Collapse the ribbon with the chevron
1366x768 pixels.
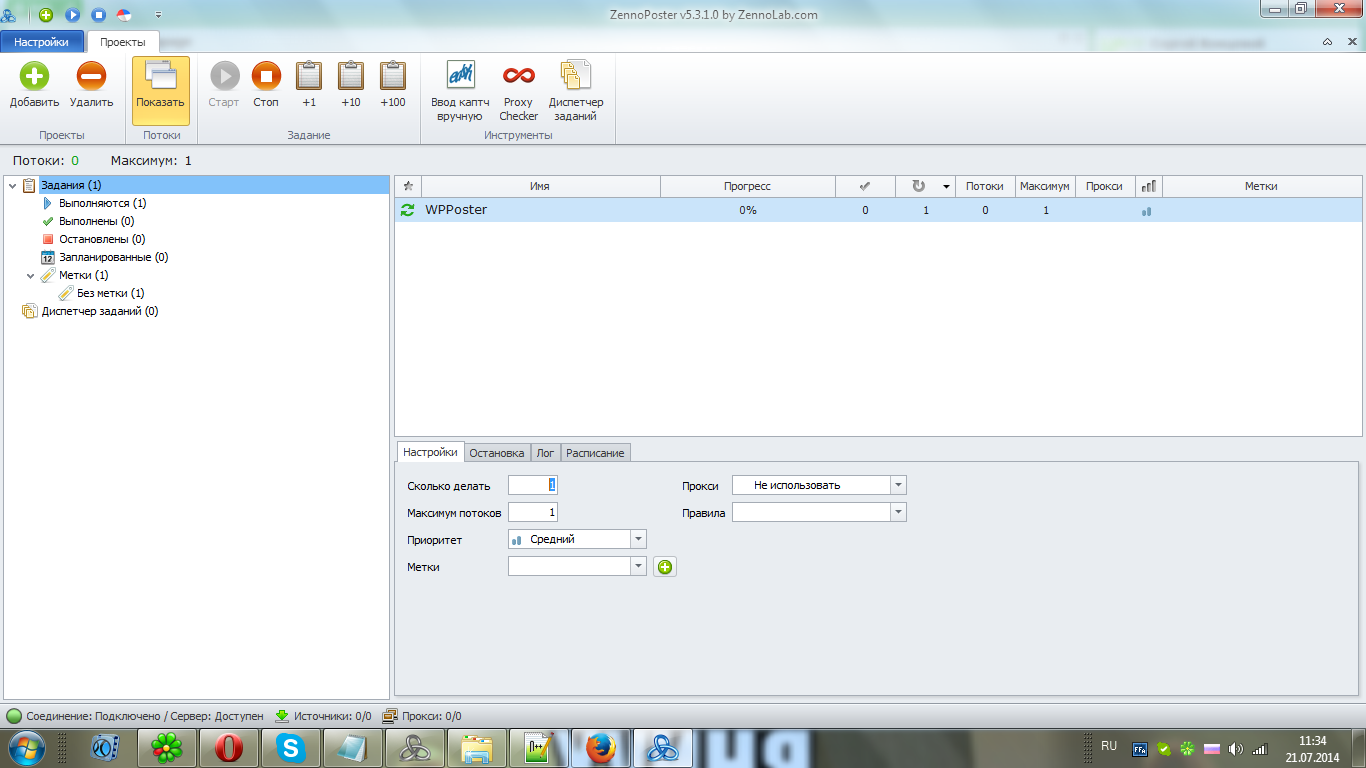tap(1327, 42)
